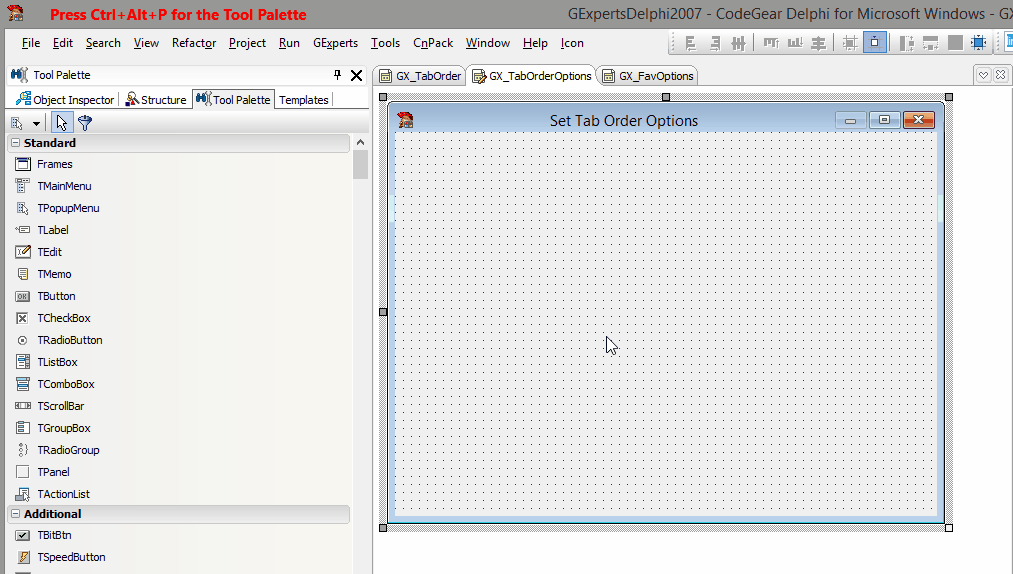Image resolution: width=1013 pixels, height=574 pixels.
Task: Switch to the Structure tab
Action: tap(156, 100)
